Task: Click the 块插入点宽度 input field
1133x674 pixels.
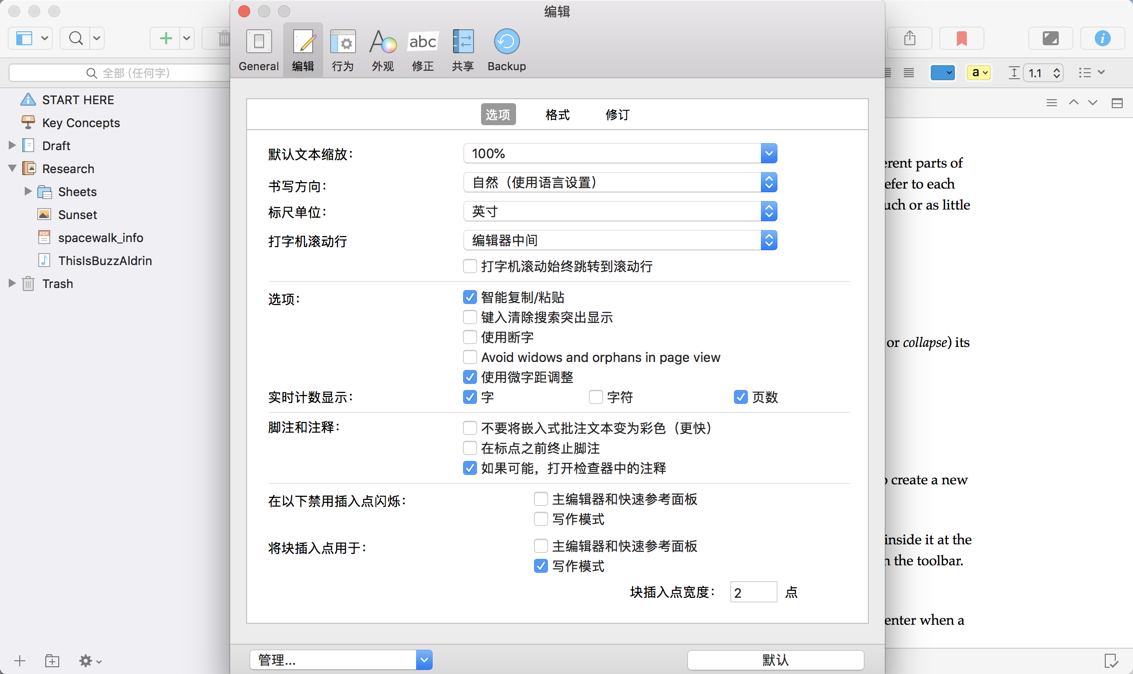Action: pyautogui.click(x=754, y=591)
